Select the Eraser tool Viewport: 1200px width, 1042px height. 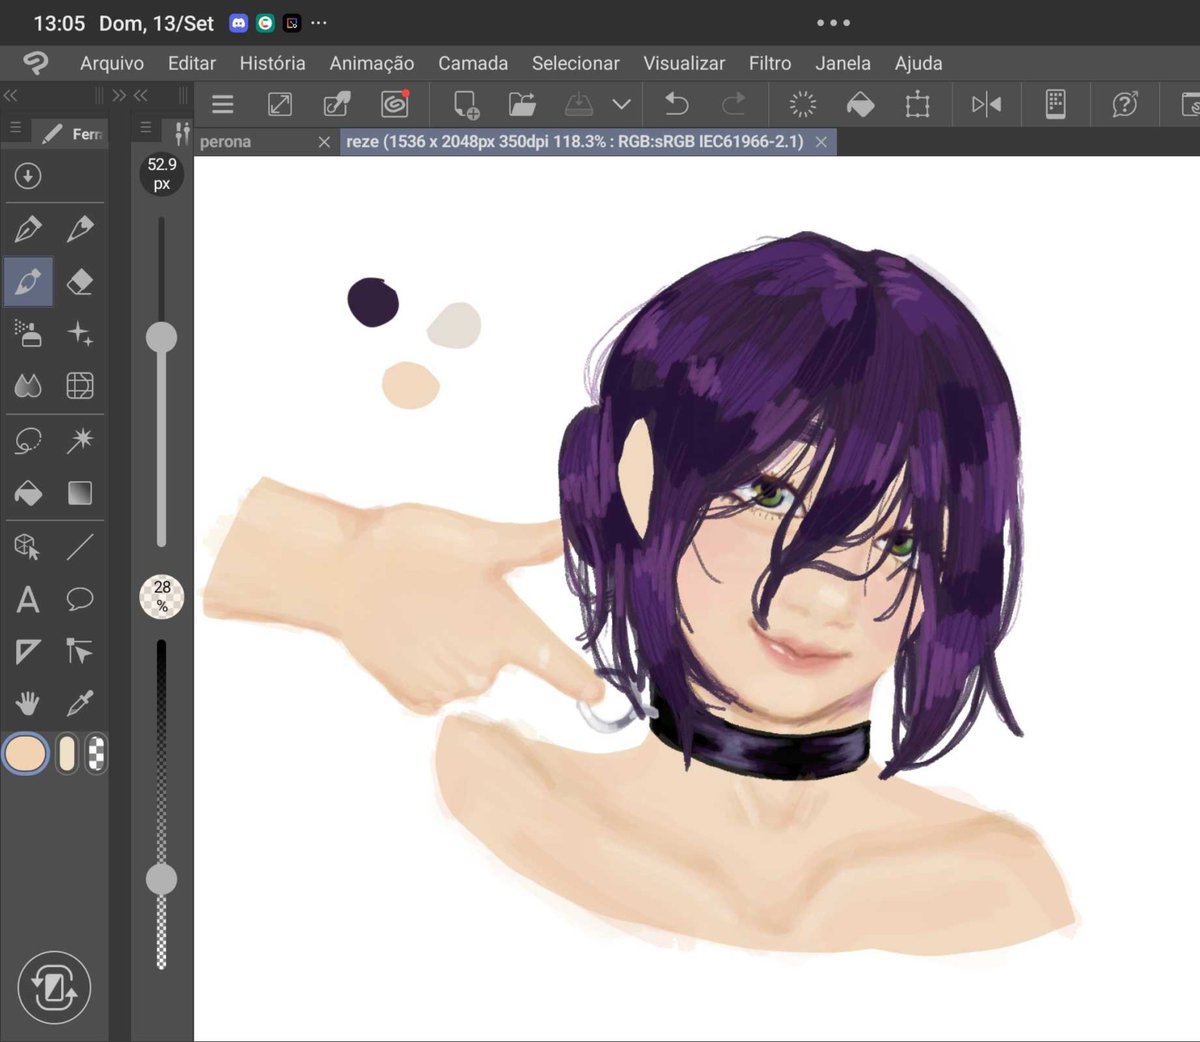tap(80, 282)
